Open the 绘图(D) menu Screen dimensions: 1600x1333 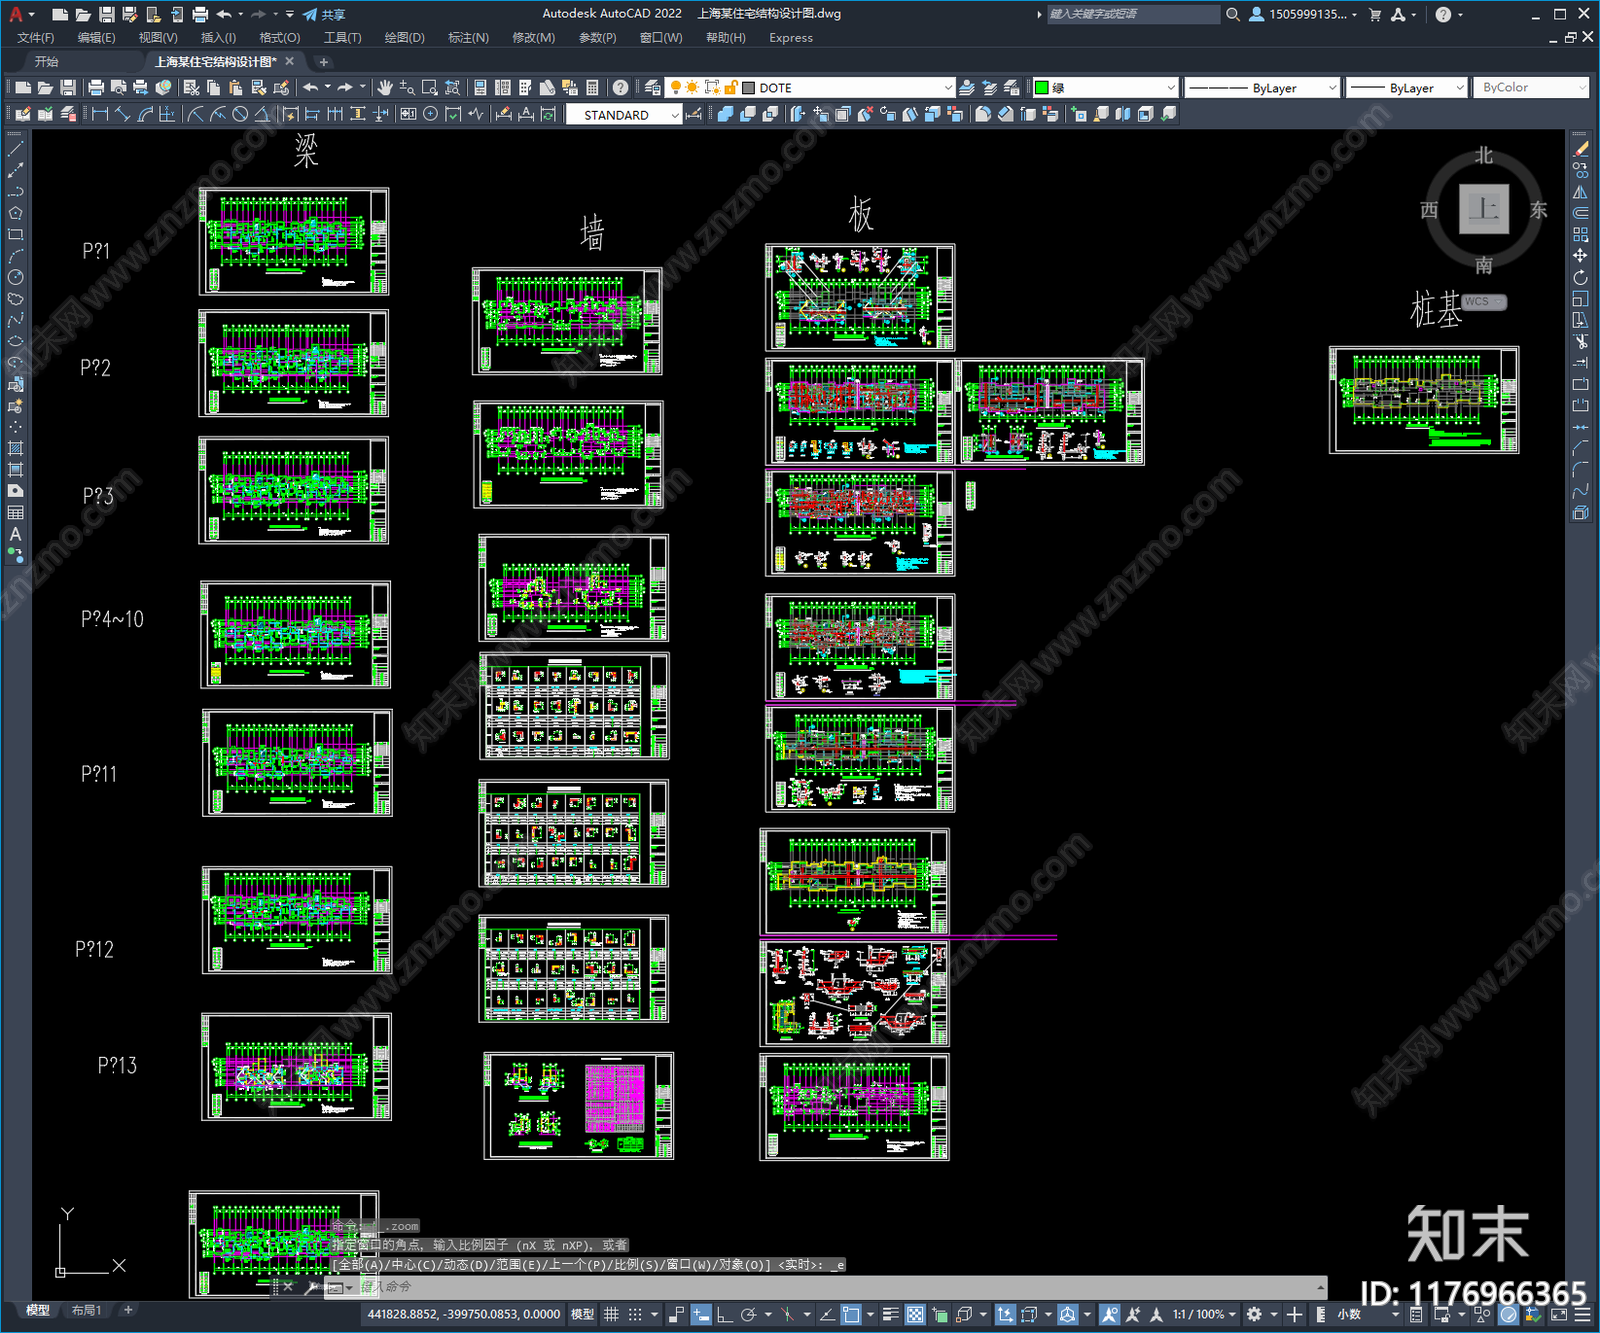tap(404, 38)
